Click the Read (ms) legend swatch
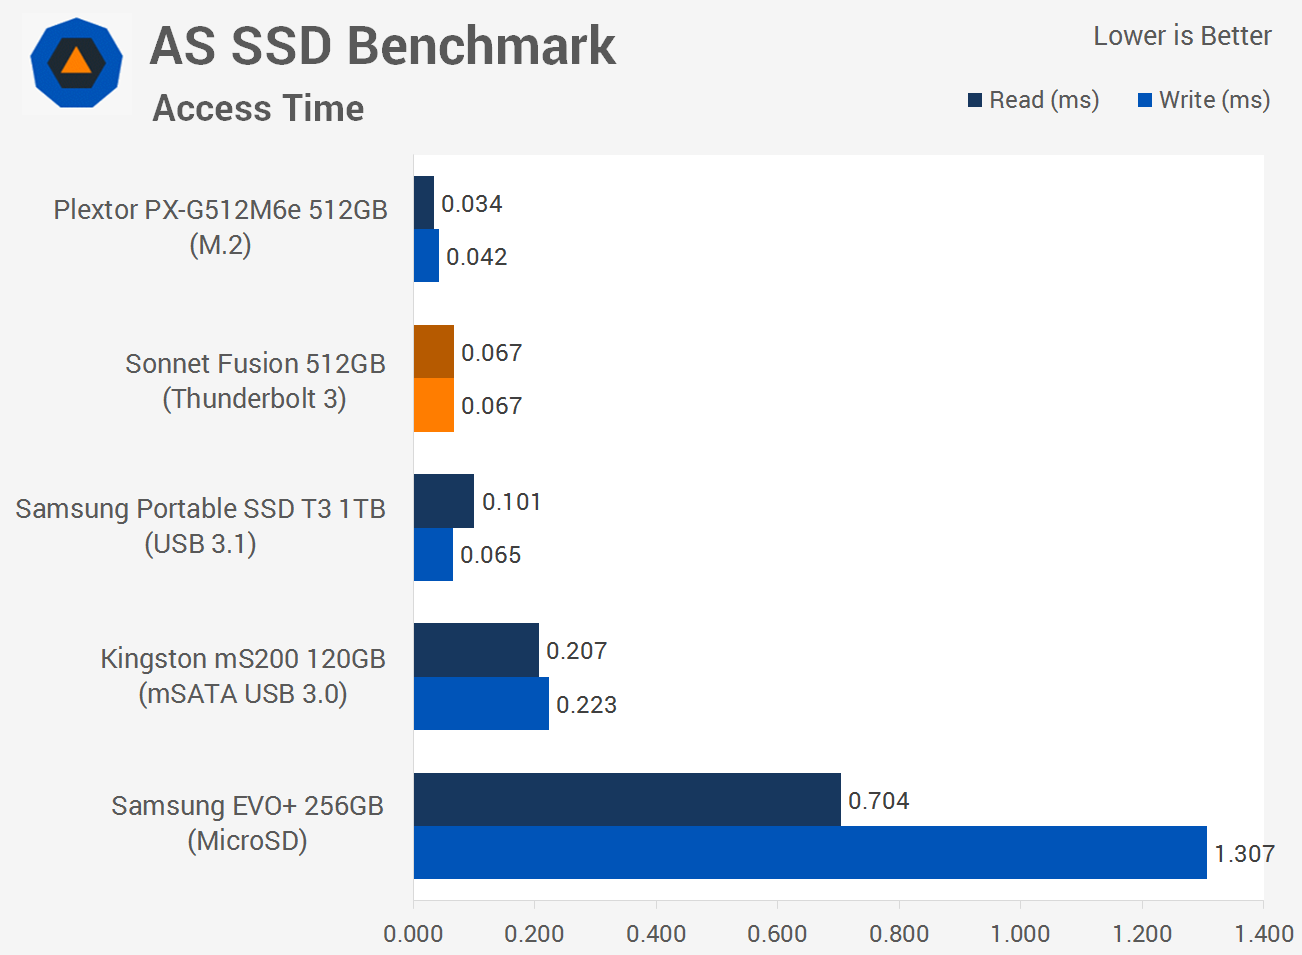This screenshot has width=1302, height=955. pyautogui.click(x=975, y=100)
